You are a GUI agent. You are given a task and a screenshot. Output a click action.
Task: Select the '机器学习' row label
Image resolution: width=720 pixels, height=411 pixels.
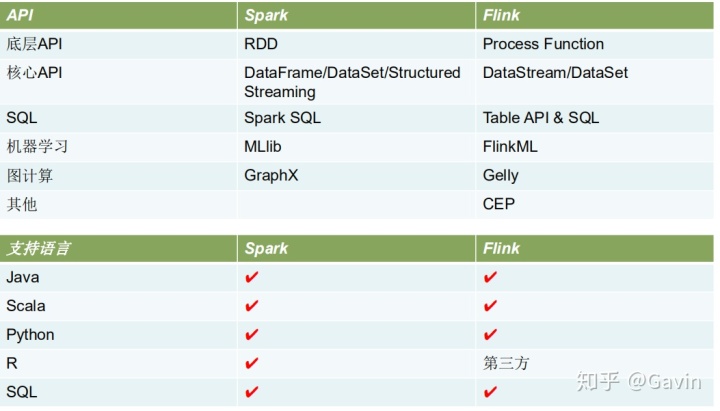pyautogui.click(x=37, y=147)
